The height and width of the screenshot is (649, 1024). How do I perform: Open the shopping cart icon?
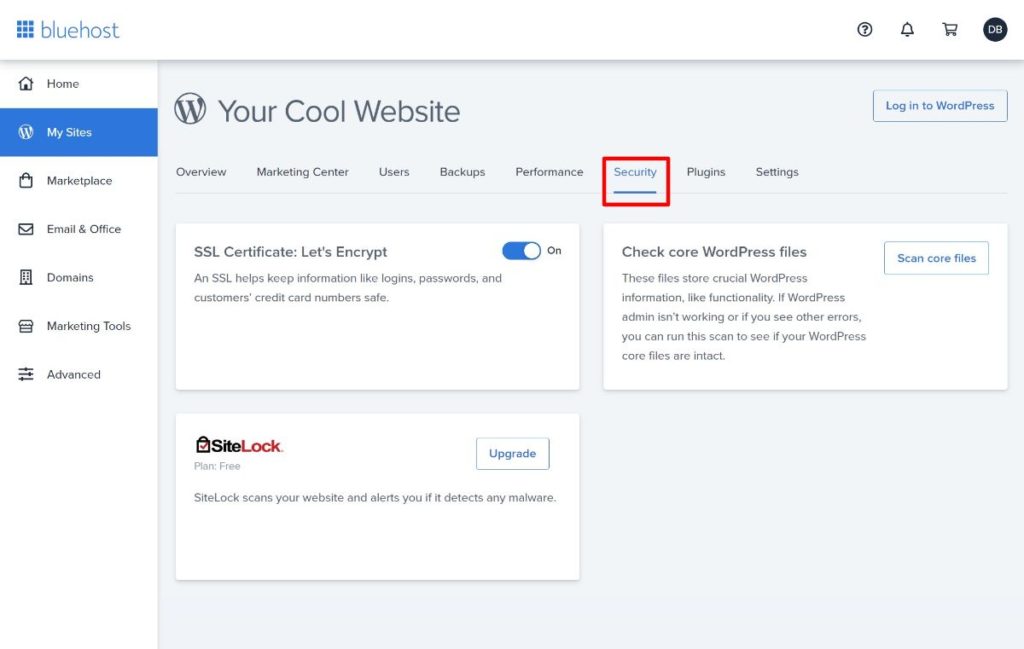point(950,30)
